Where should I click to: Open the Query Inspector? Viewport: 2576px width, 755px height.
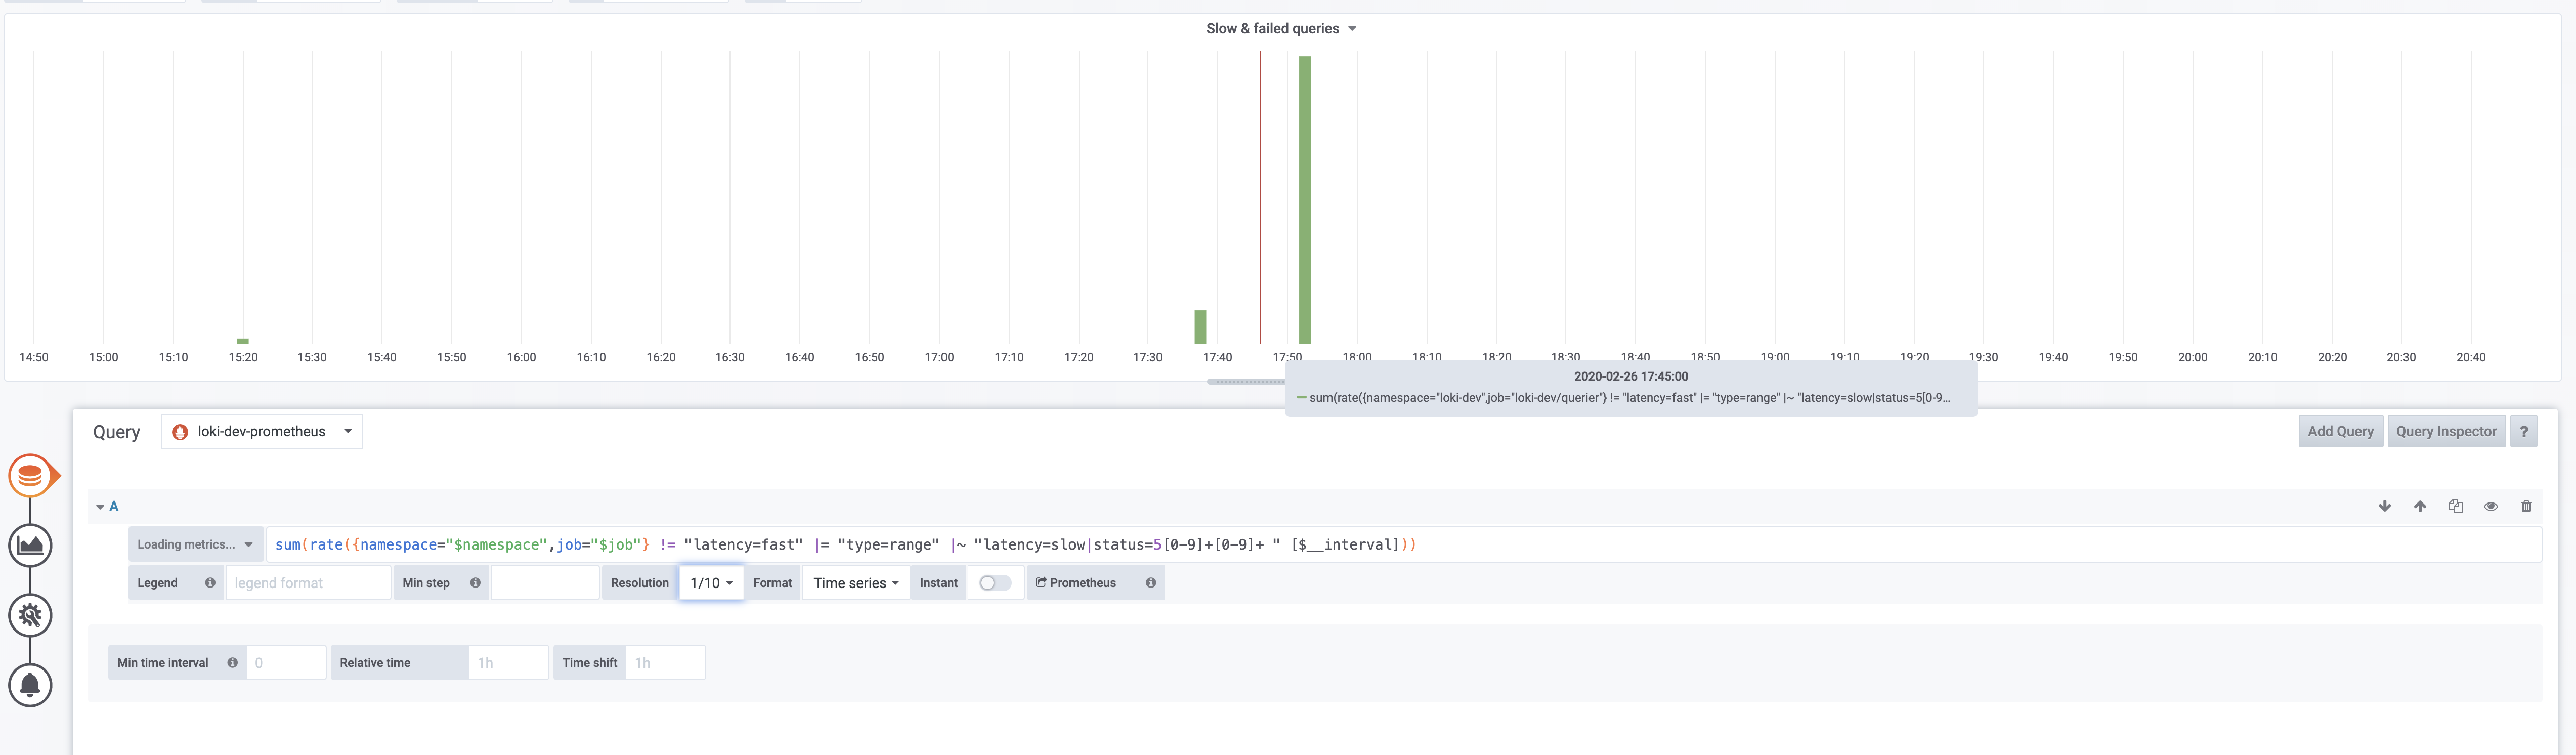[2446, 431]
